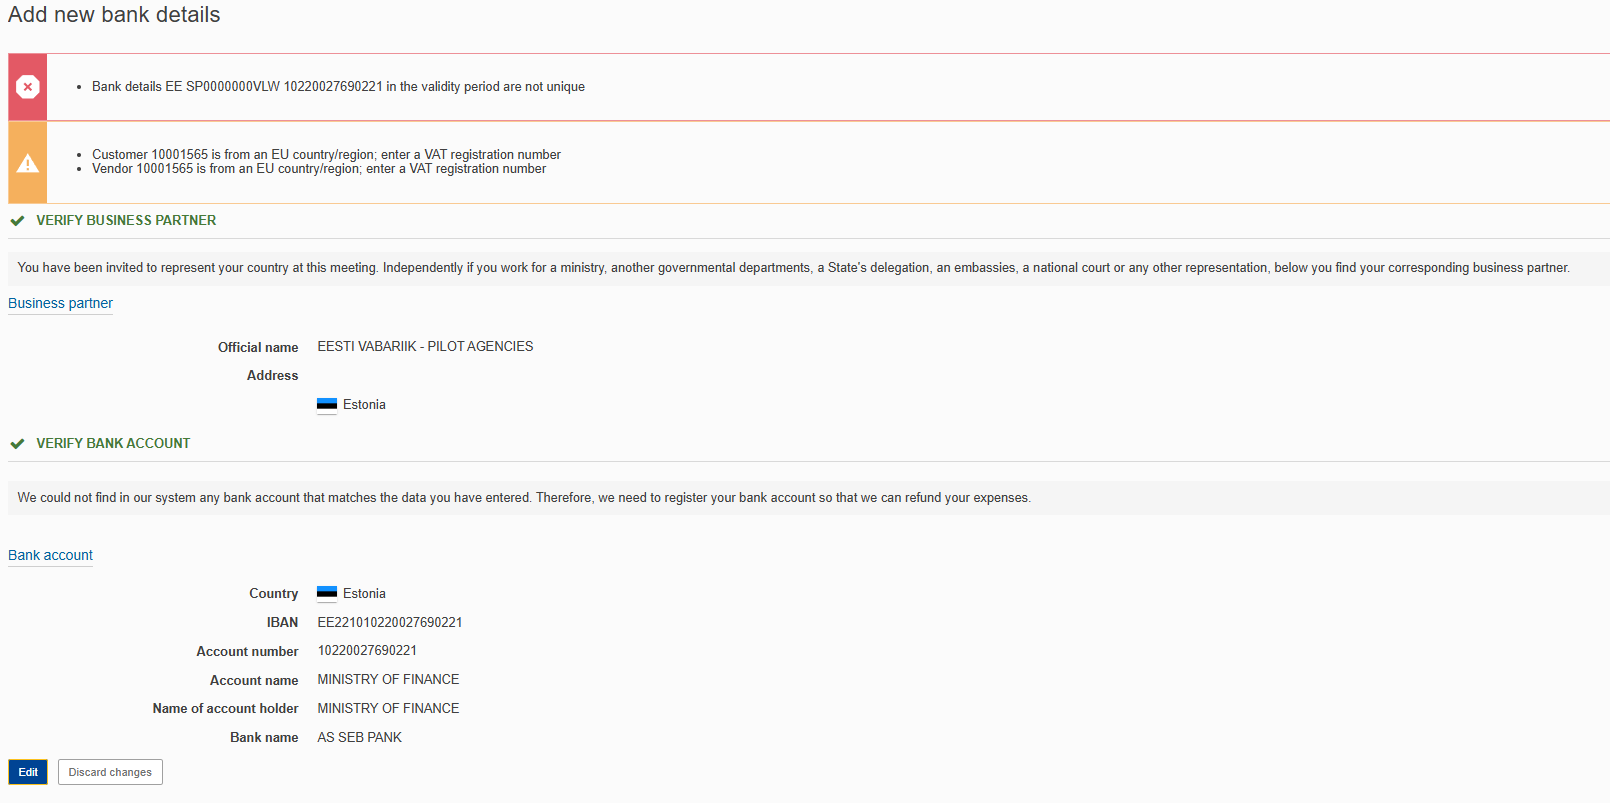Click the bank details not unique error message

coord(338,87)
